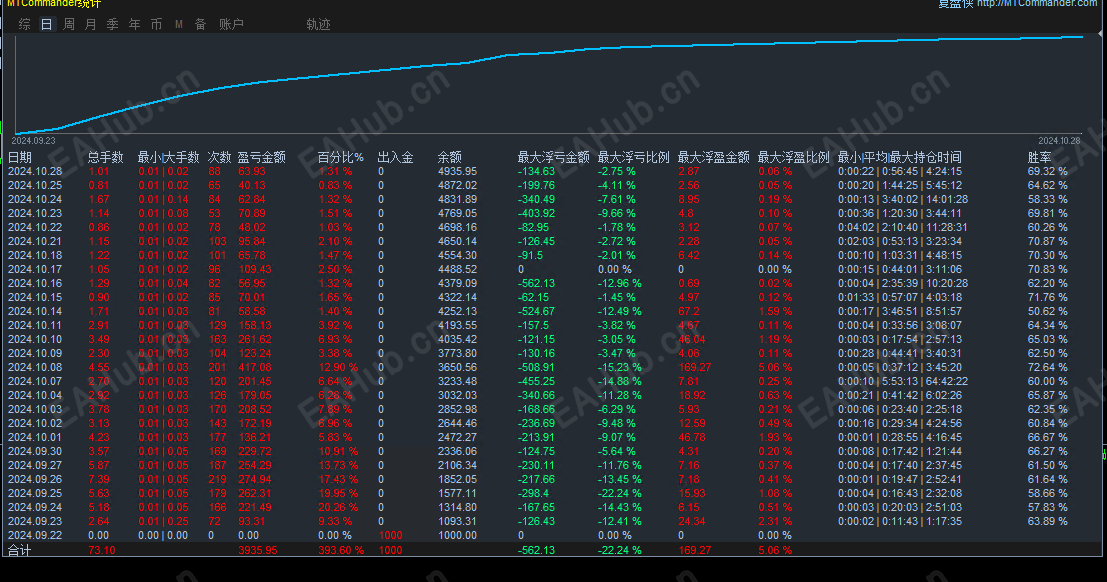
Task: Click total lots 4.23 in the 2024.10.01 row
Action: coord(99,437)
